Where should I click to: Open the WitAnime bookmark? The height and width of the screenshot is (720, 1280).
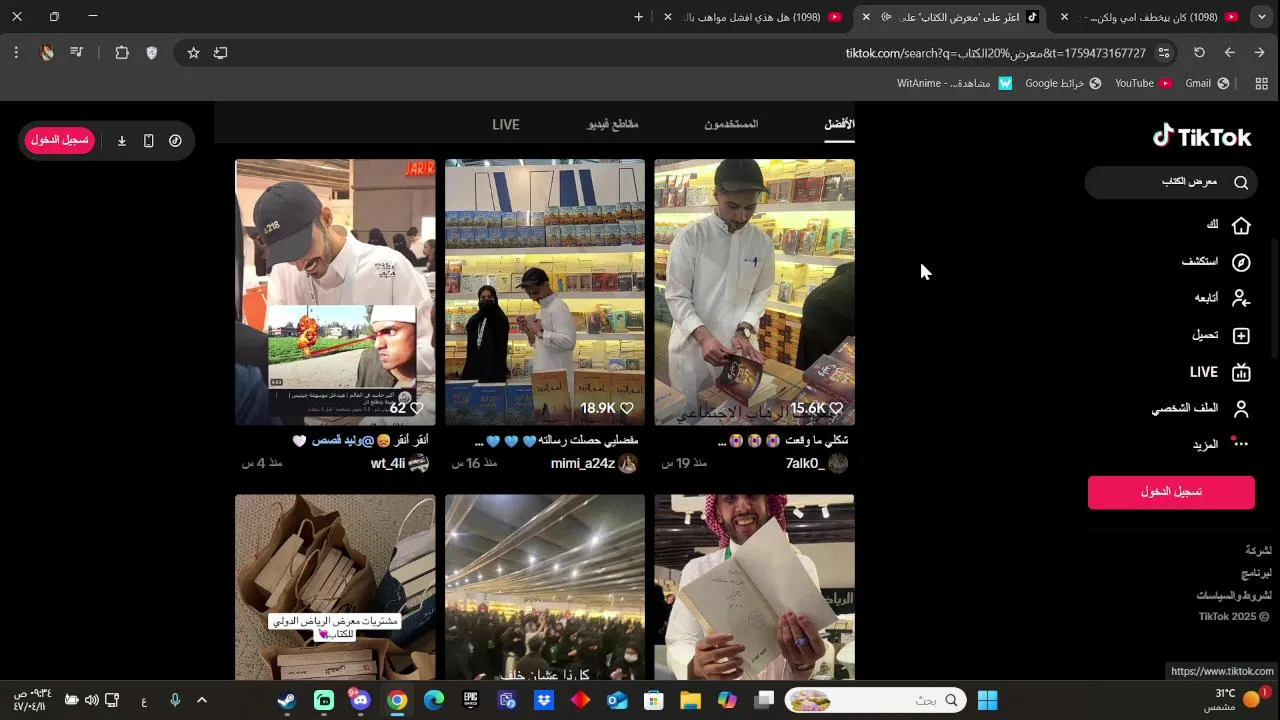(x=955, y=83)
